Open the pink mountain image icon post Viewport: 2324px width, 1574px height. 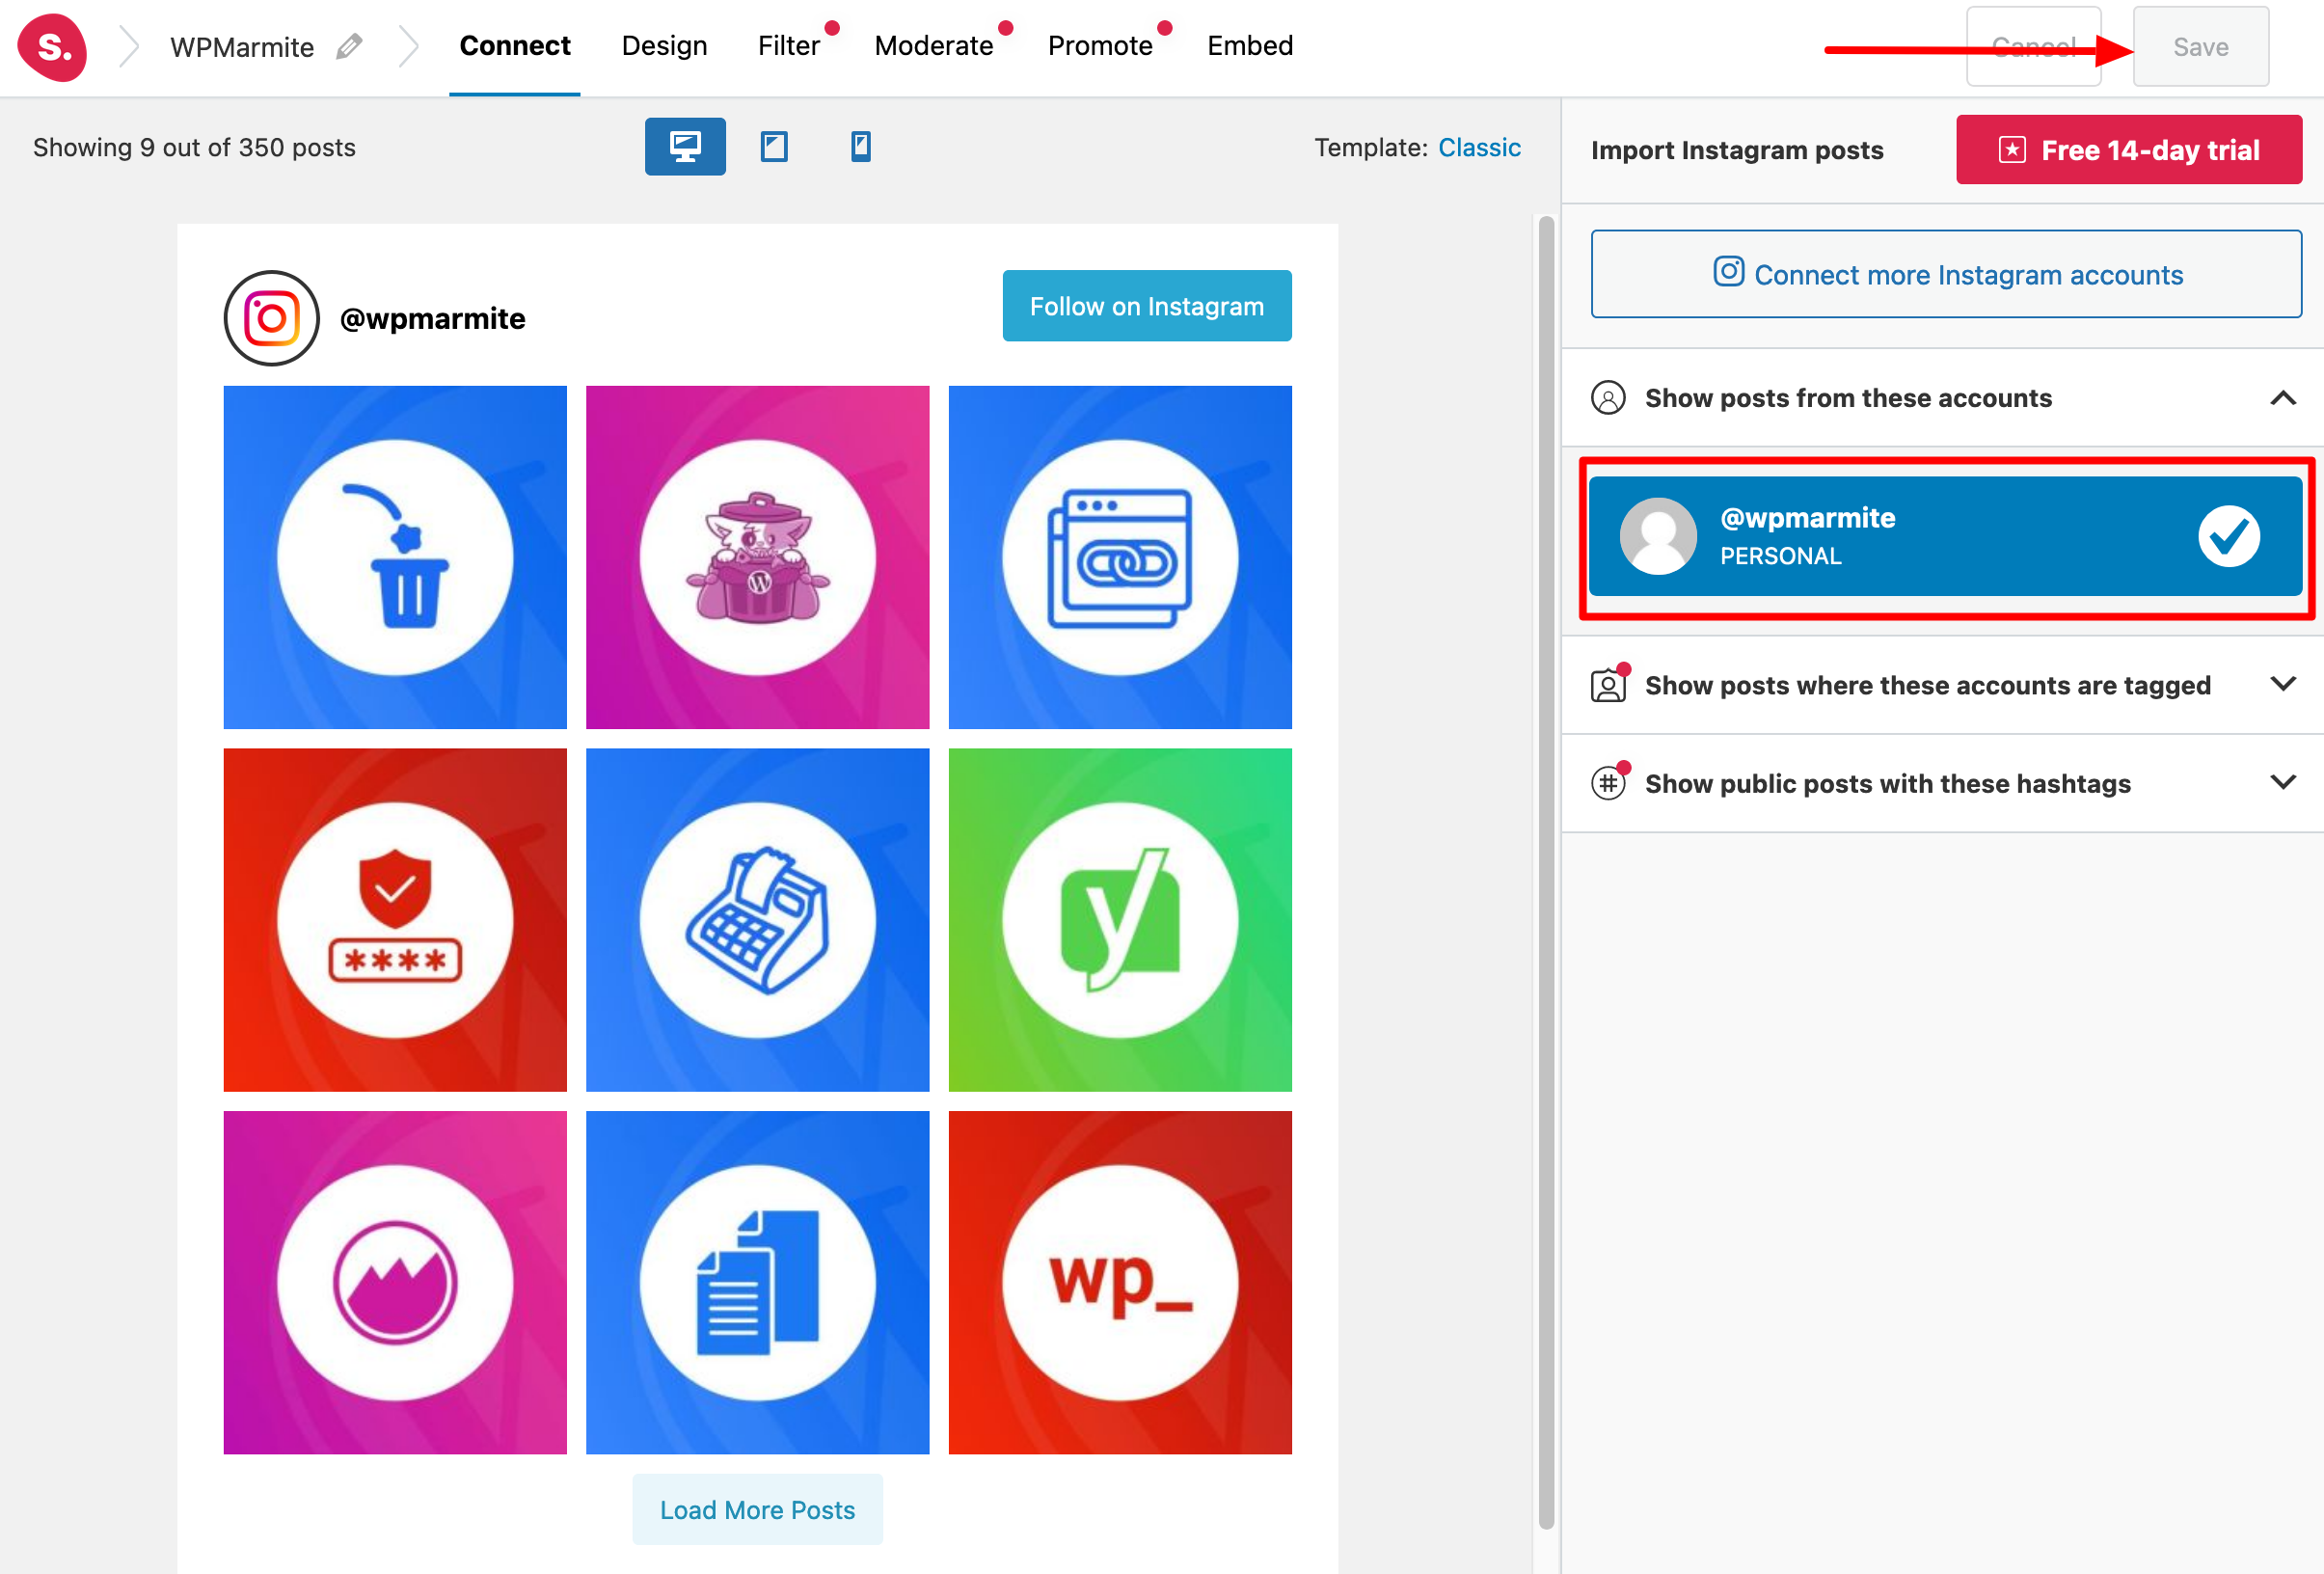tap(395, 1282)
